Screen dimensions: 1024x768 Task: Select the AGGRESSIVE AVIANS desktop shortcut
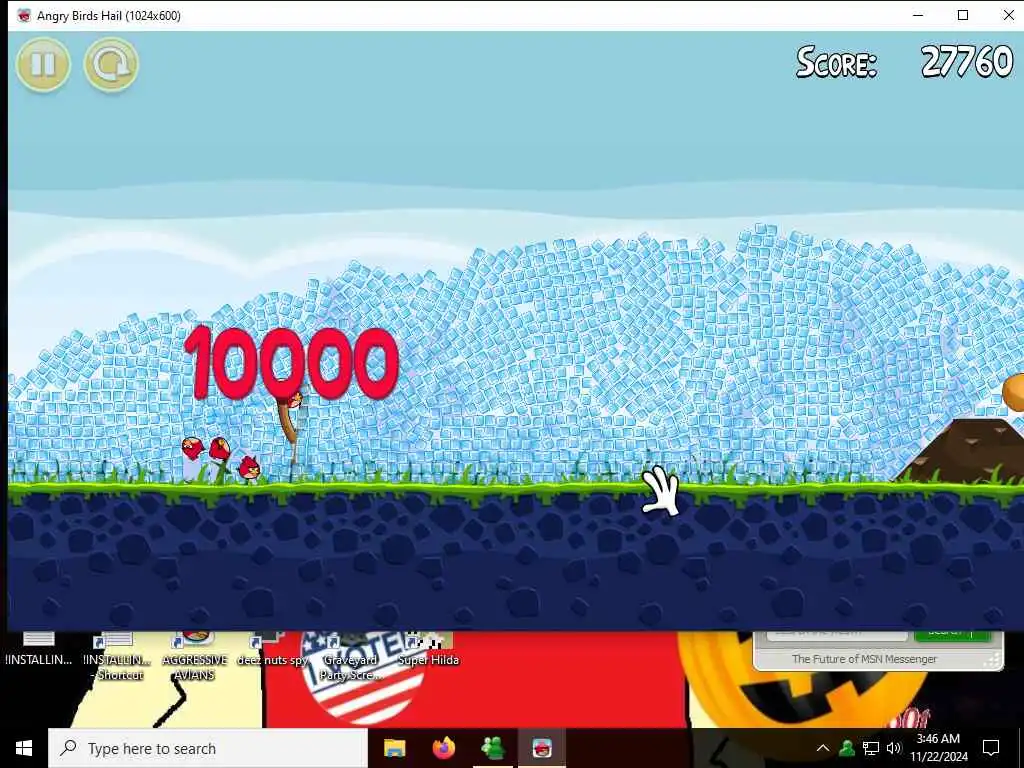(x=195, y=656)
